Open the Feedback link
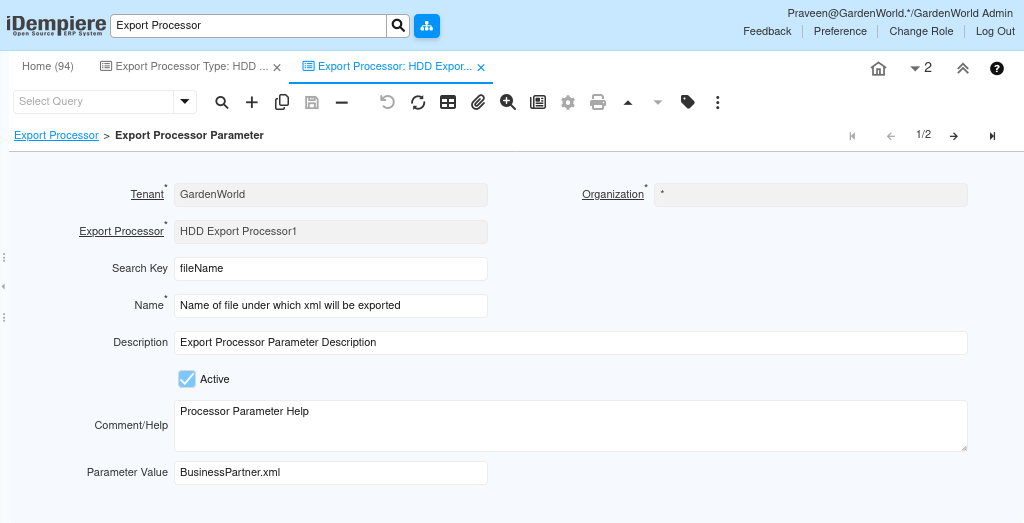Viewport: 1024px width, 523px height. 767,31
